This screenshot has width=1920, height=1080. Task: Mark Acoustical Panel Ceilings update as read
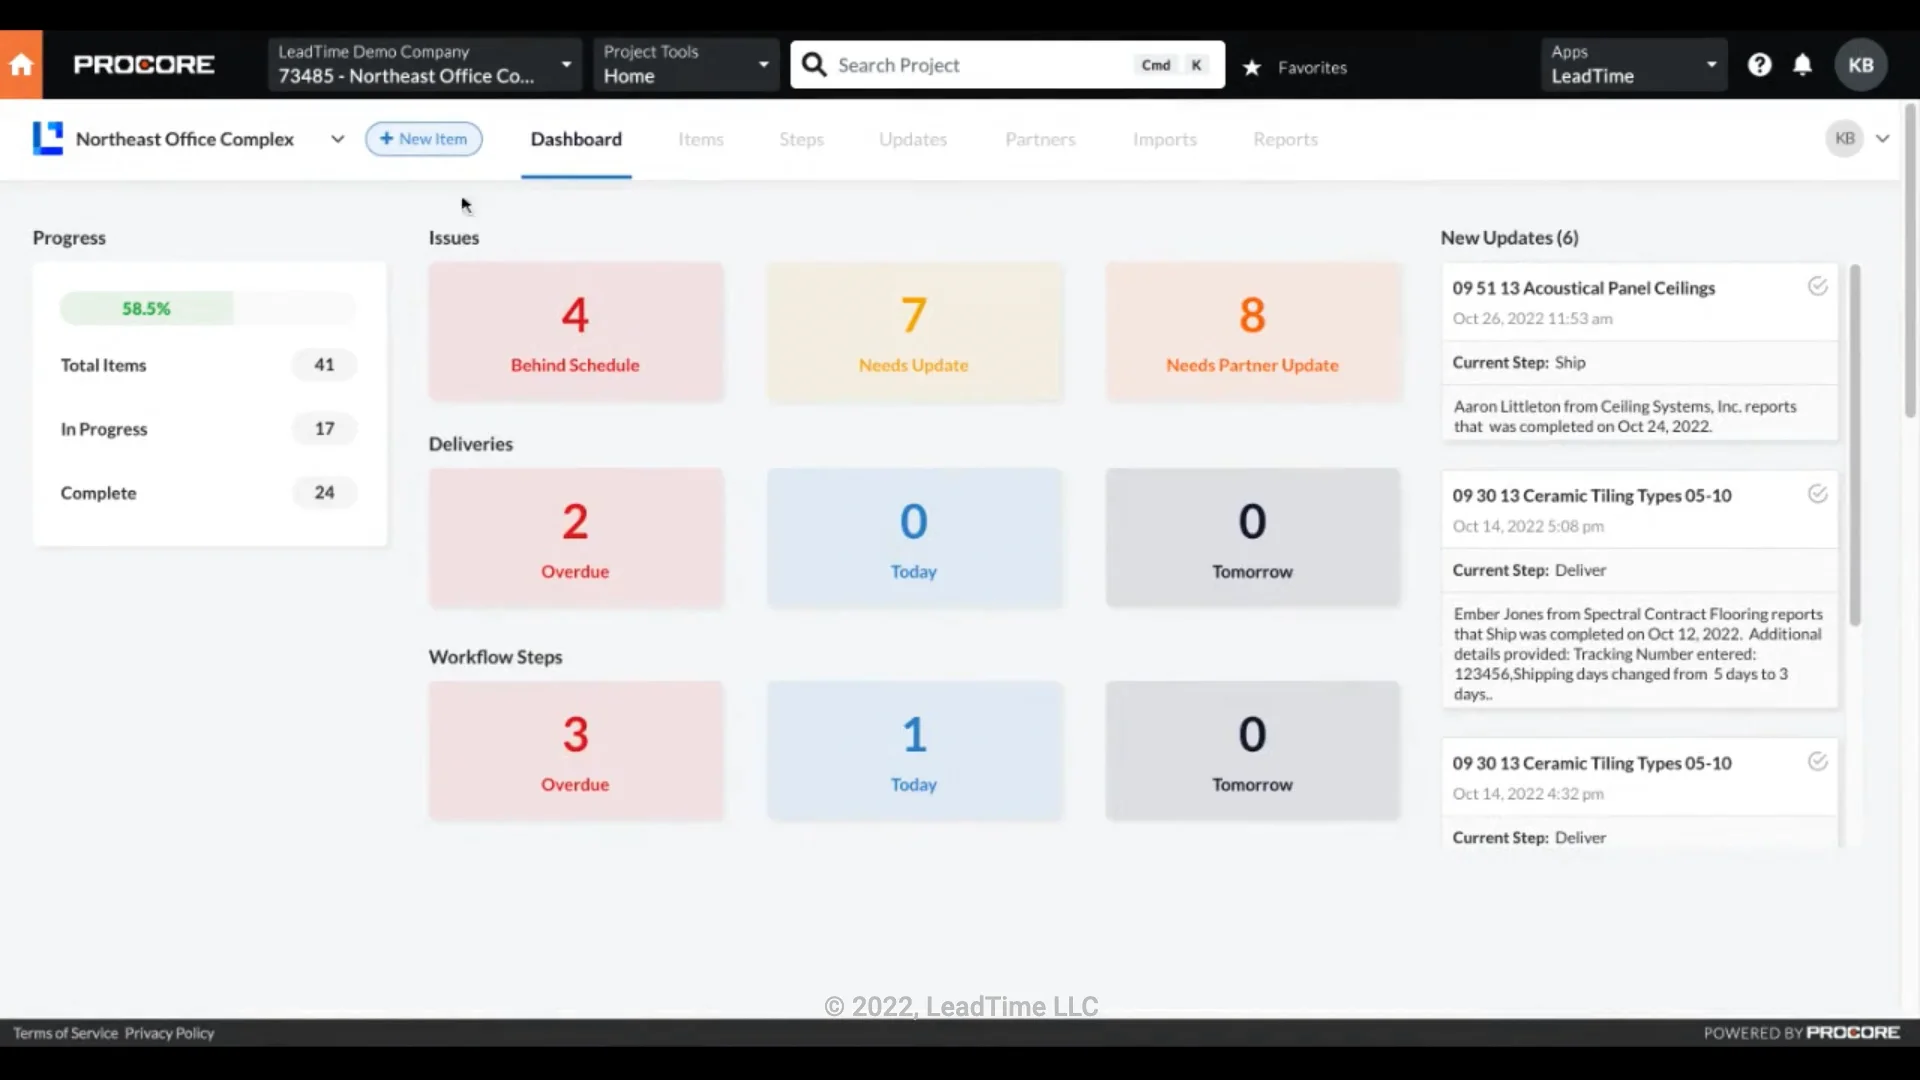coord(1817,287)
